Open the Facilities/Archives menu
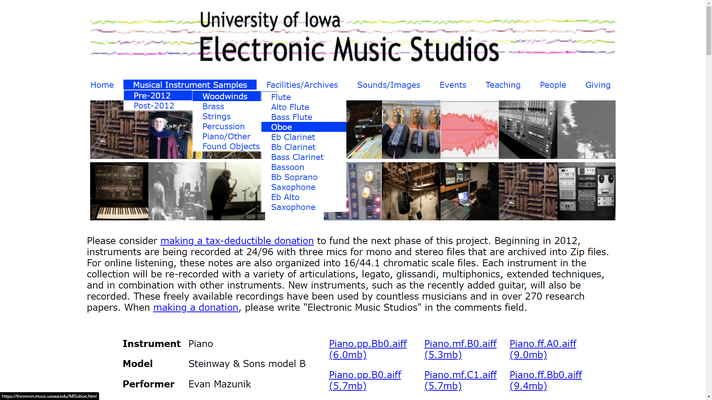This screenshot has width=712, height=400. click(302, 85)
